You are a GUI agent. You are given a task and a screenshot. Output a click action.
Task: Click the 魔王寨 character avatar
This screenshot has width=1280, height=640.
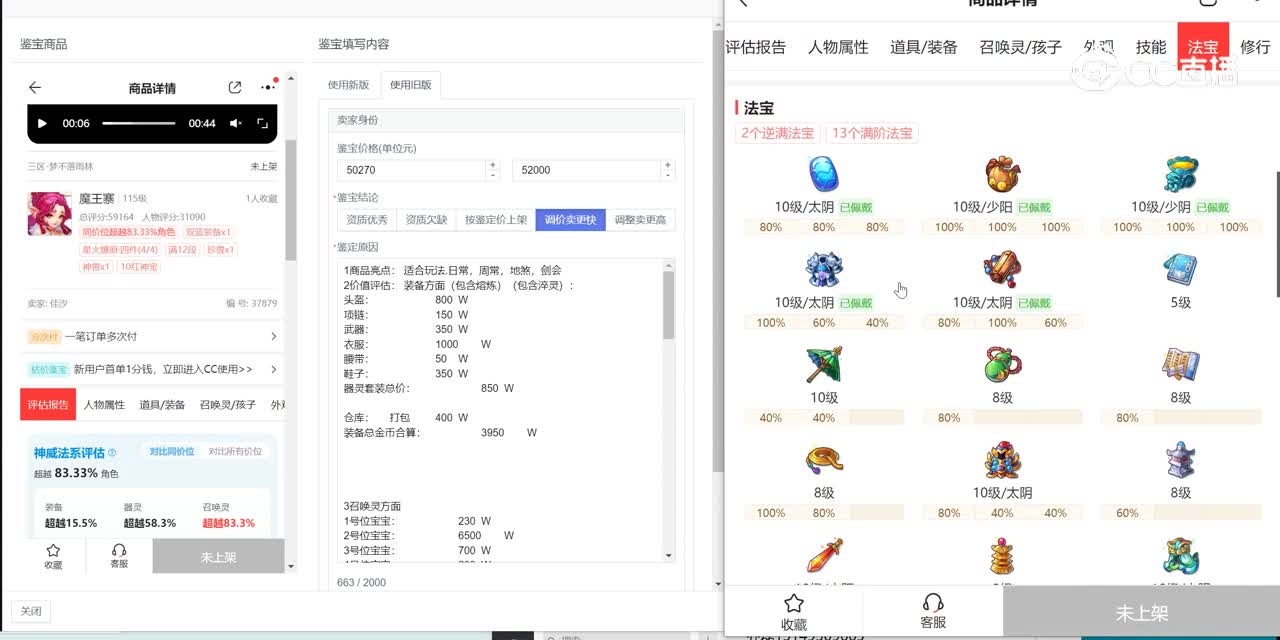click(x=49, y=214)
